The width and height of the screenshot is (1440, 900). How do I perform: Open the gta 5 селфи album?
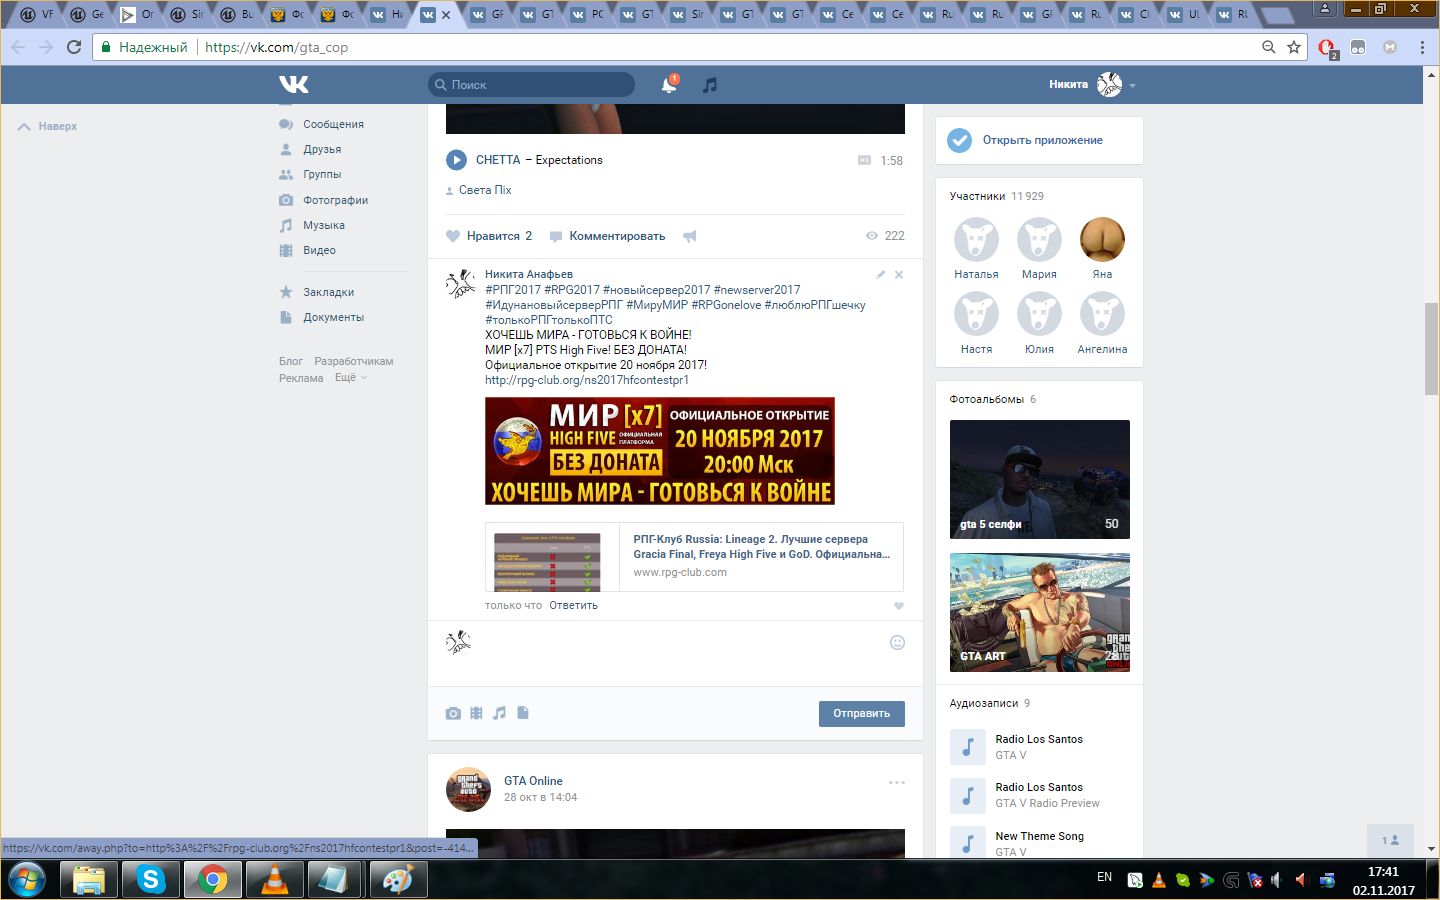pyautogui.click(x=1039, y=479)
